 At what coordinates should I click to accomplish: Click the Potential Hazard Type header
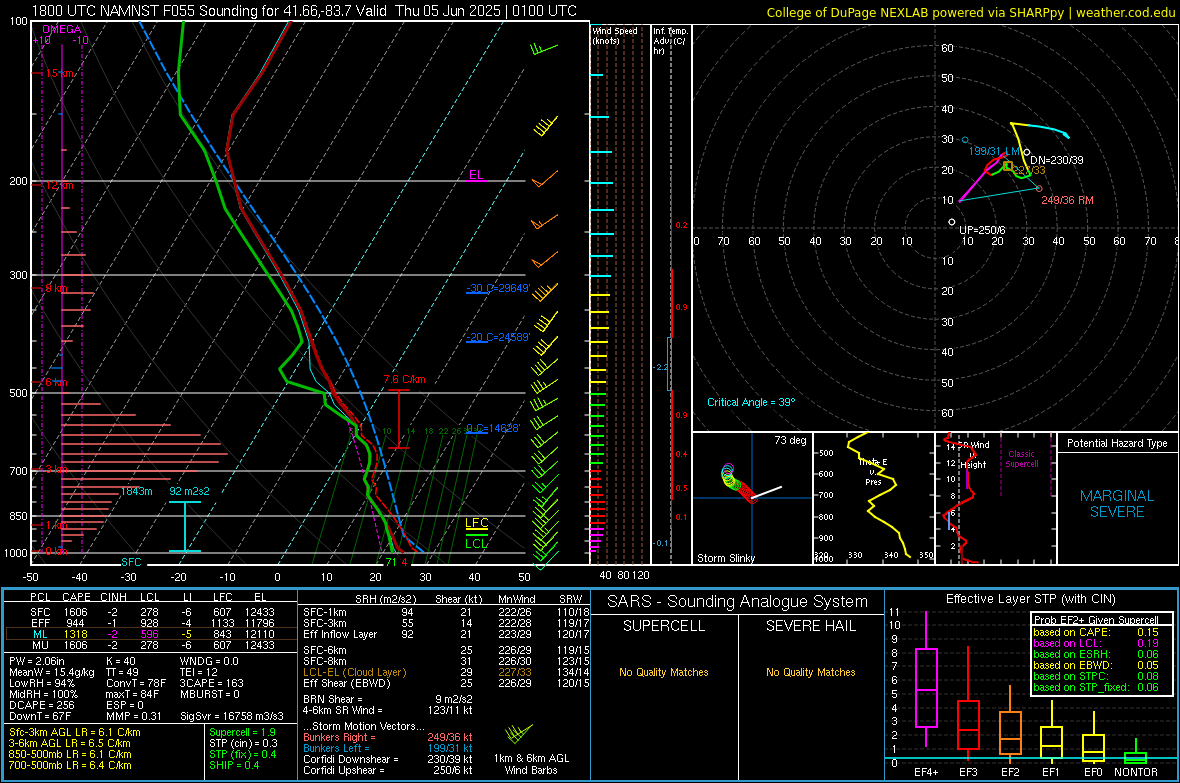coord(1117,443)
